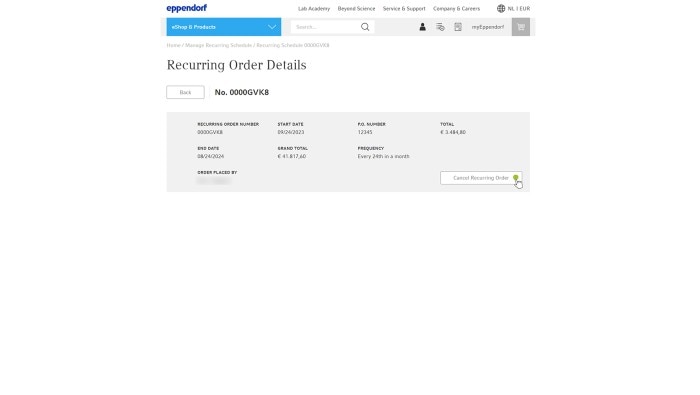Select the P.O. number value 12345
Screen dimensions: 700x395
tap(365, 132)
